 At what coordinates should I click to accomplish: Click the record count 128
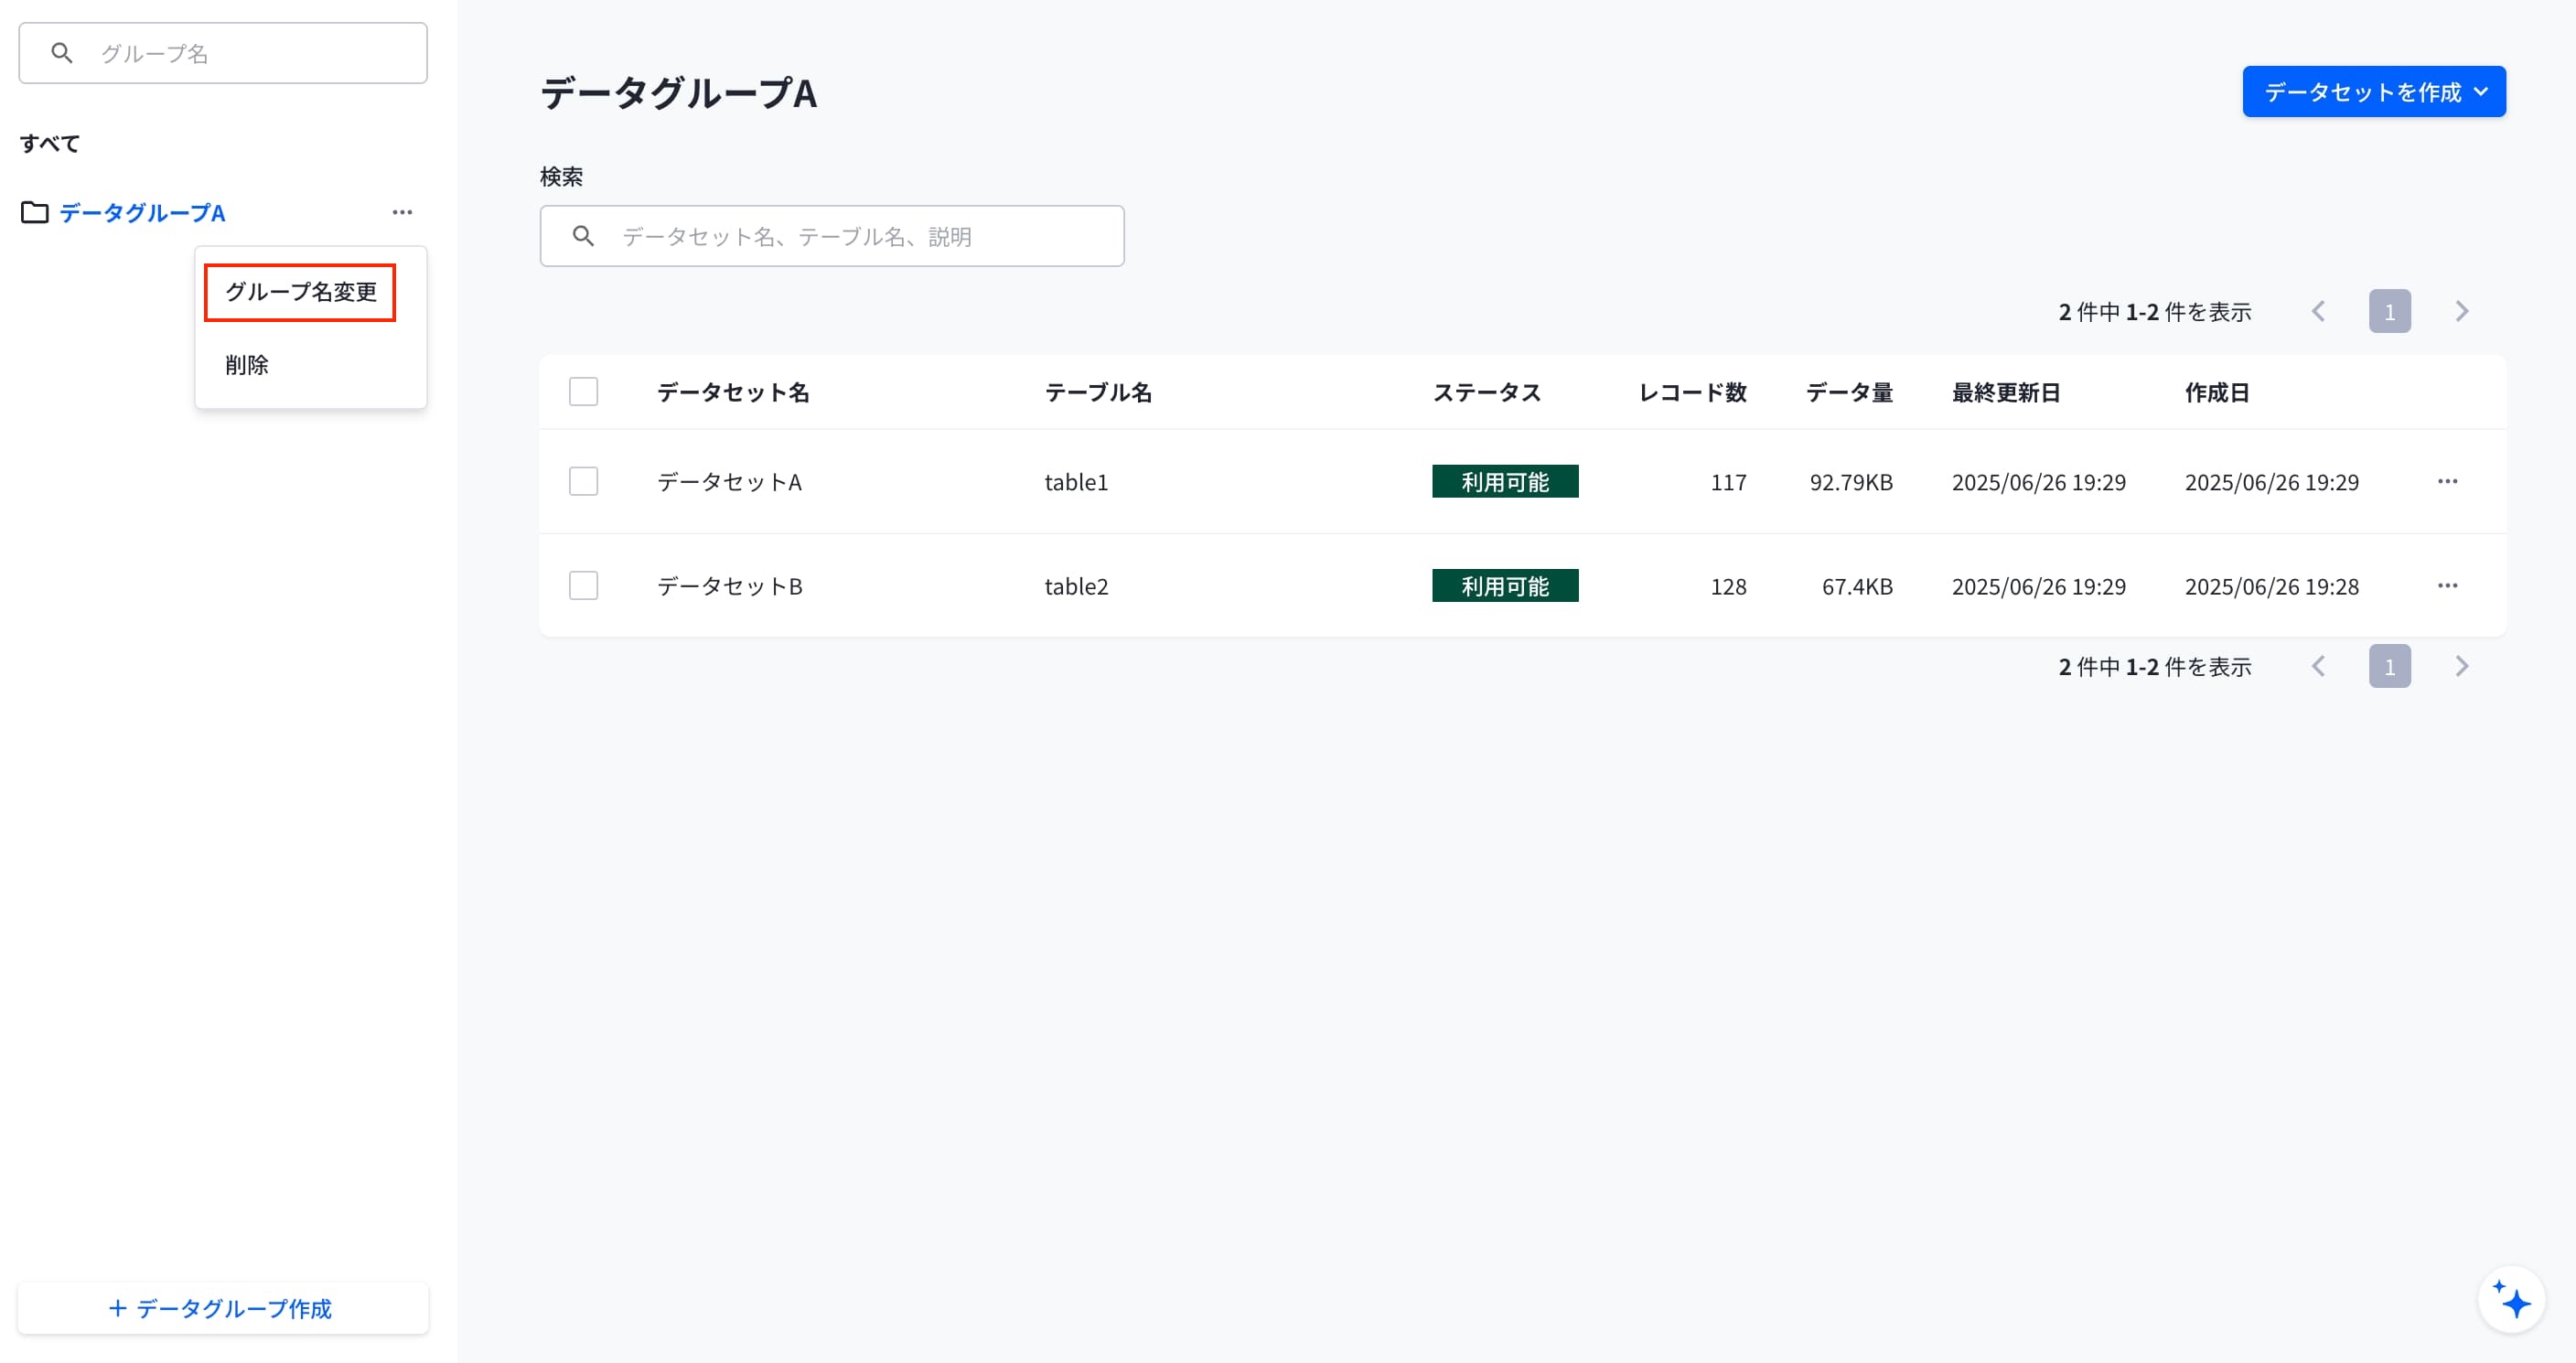(1728, 586)
